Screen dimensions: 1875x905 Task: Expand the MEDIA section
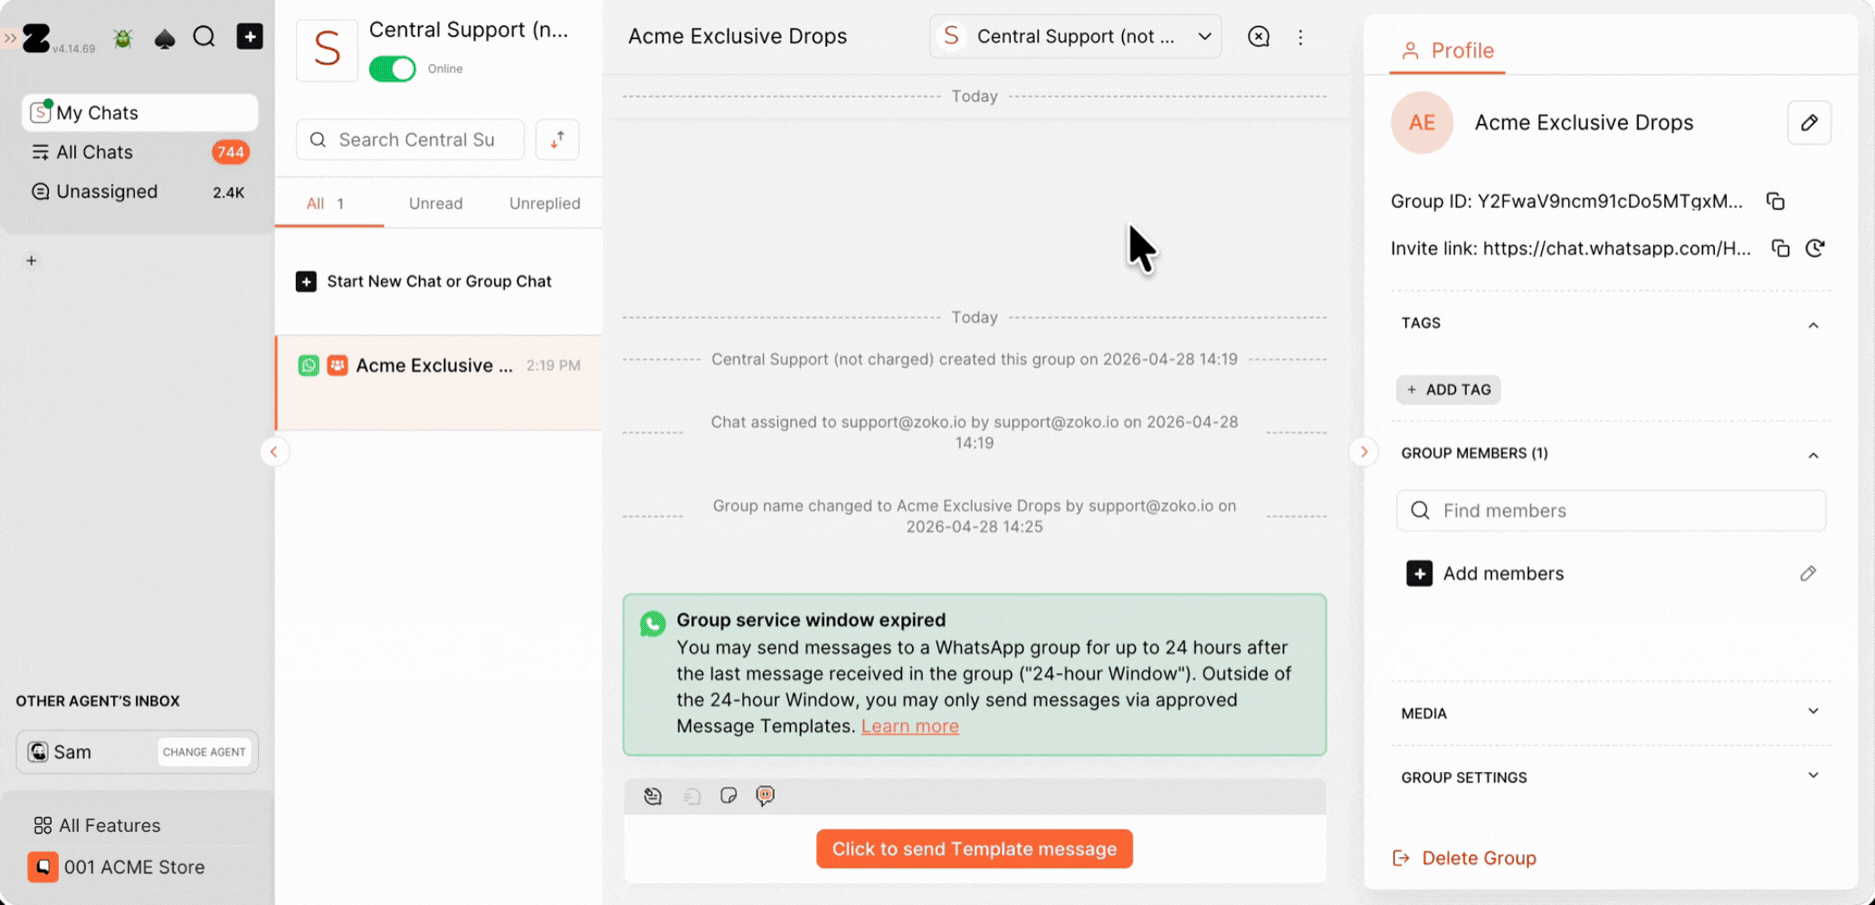(x=1813, y=712)
